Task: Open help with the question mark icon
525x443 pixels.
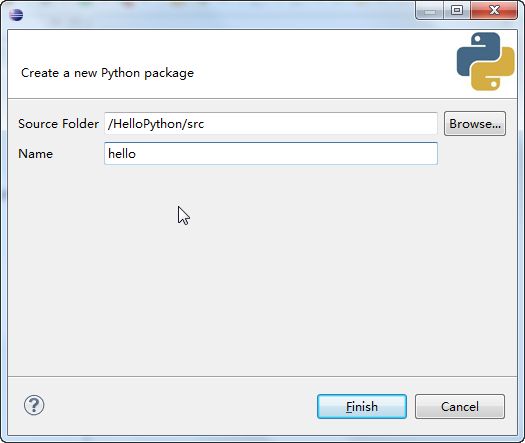Action: 34,405
